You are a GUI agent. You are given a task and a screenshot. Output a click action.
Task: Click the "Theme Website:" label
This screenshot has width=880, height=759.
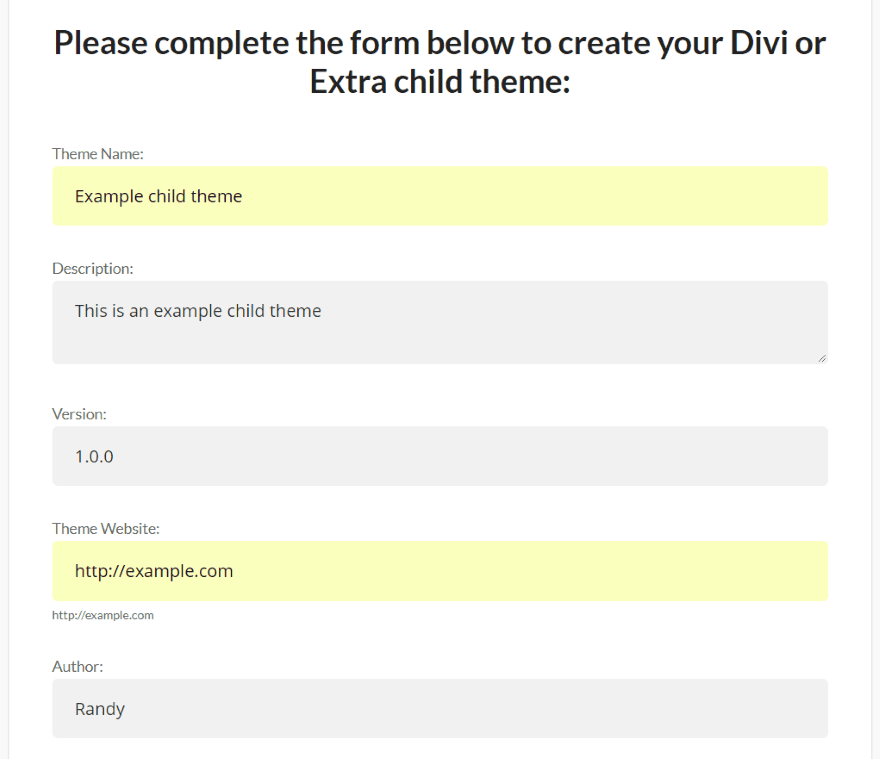[106, 529]
